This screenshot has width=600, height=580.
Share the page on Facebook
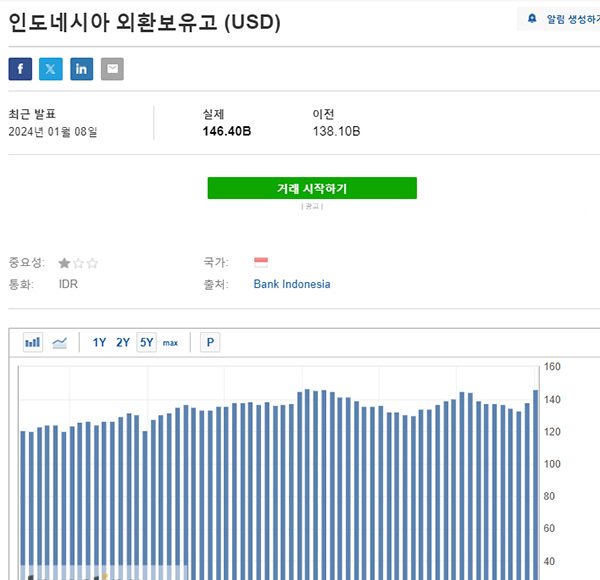click(x=20, y=69)
